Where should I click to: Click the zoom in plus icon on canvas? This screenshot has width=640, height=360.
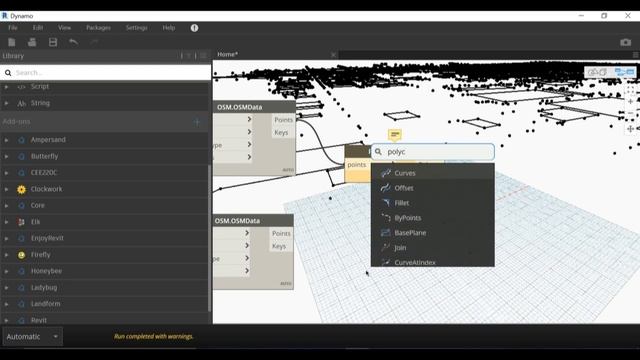(631, 101)
